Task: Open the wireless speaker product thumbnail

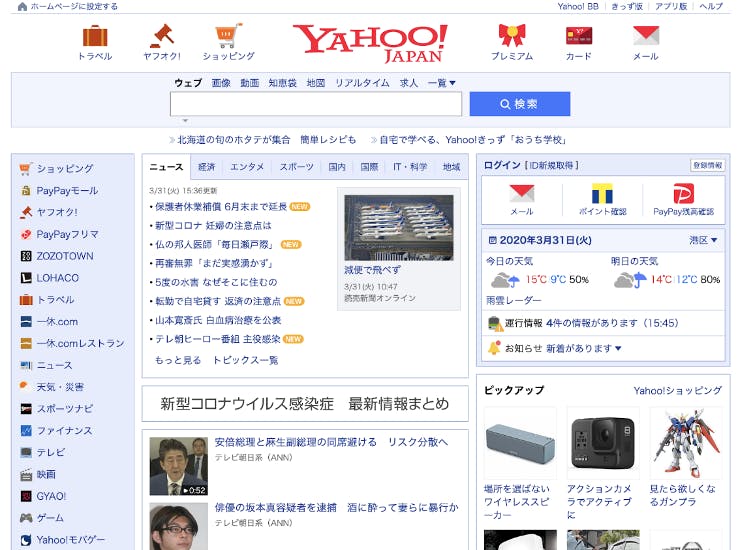Action: pyautogui.click(x=520, y=443)
